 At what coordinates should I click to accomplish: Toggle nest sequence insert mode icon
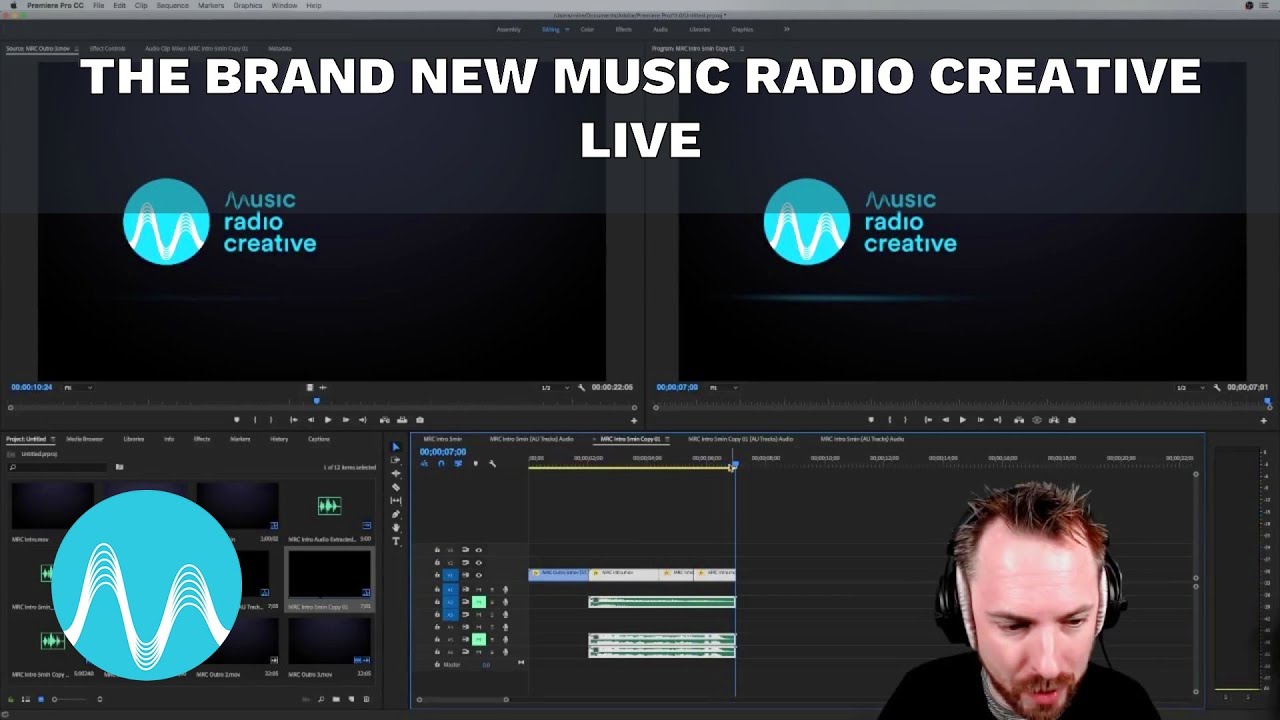424,463
